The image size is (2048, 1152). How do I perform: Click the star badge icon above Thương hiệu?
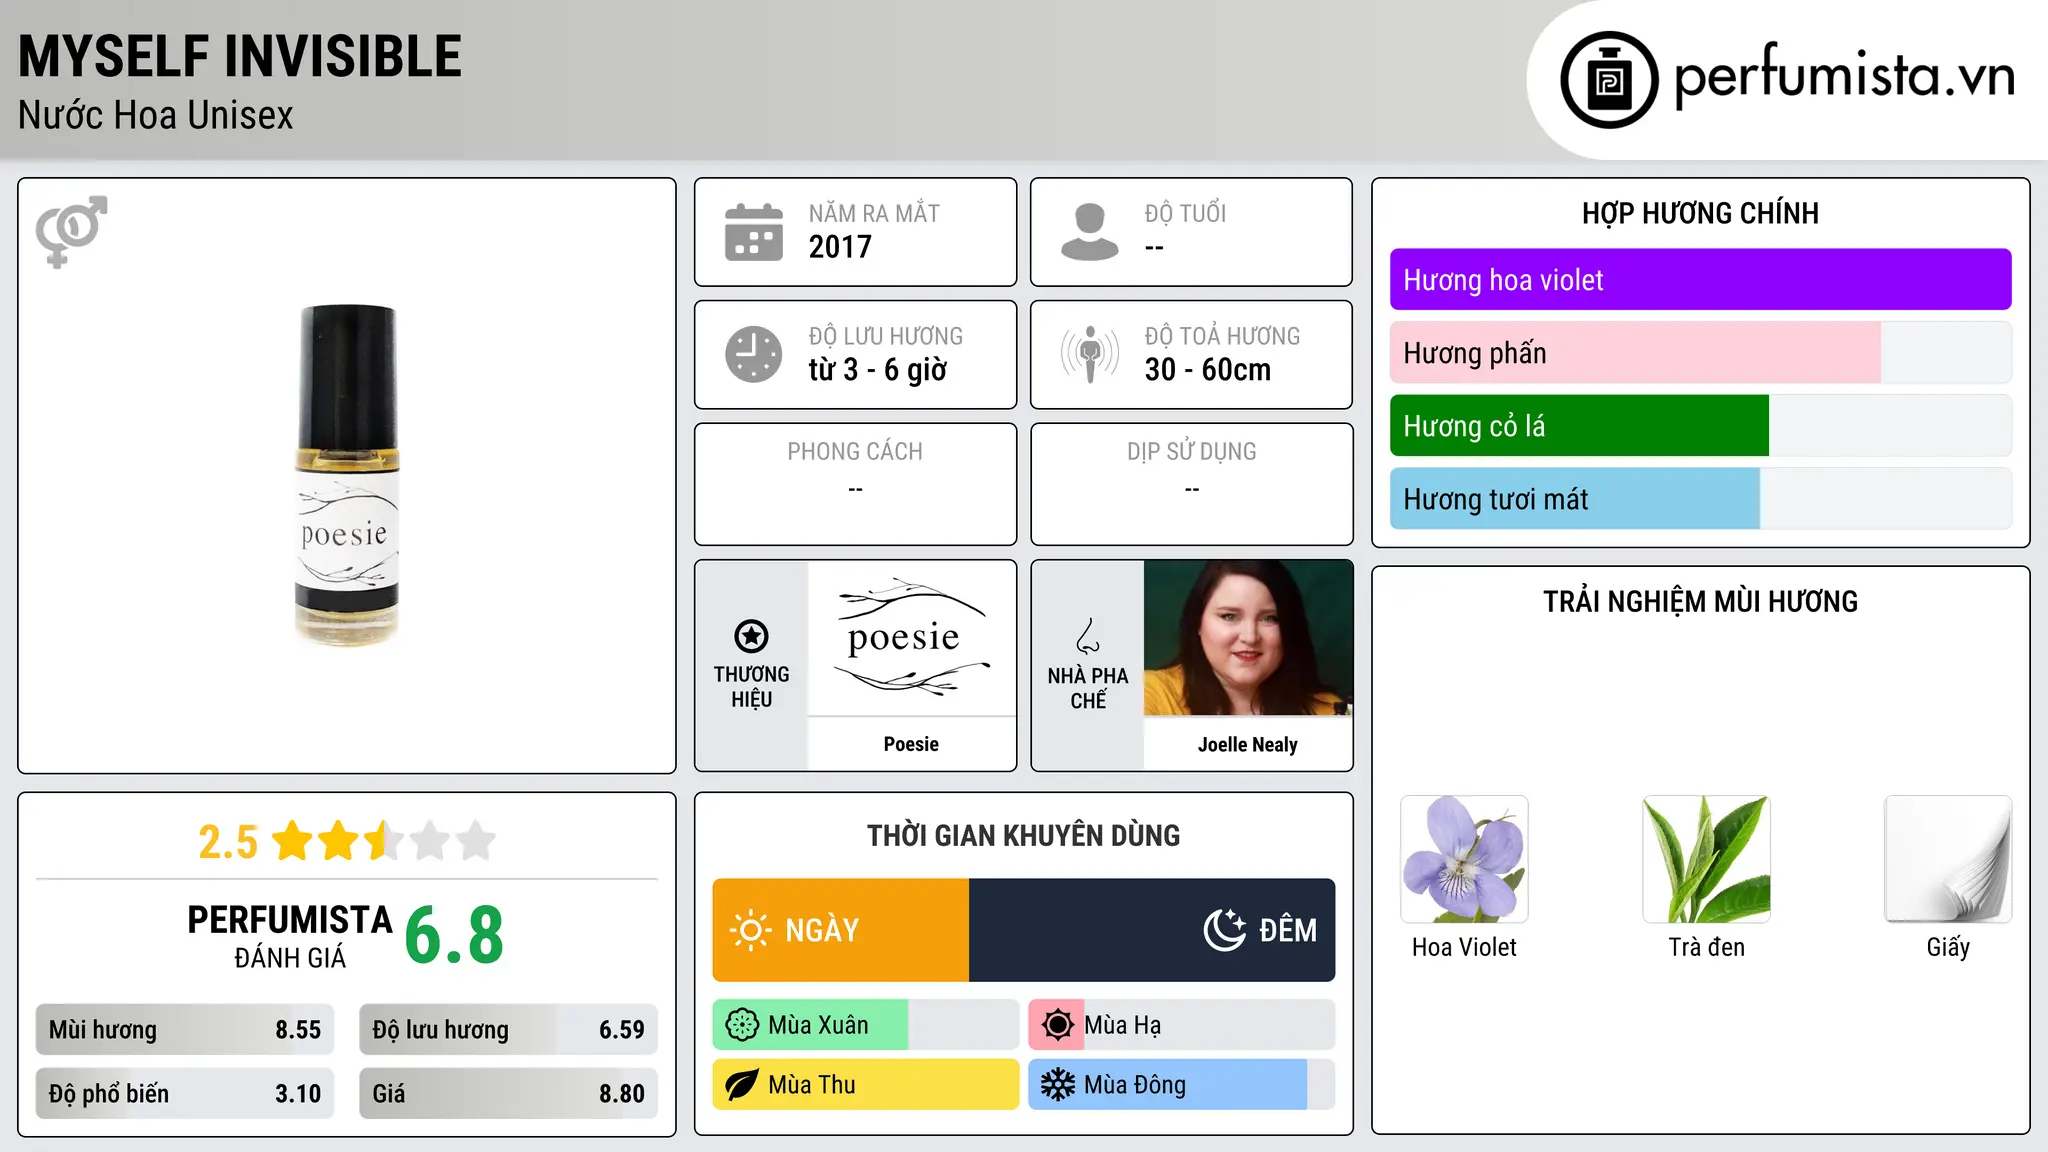click(x=751, y=636)
